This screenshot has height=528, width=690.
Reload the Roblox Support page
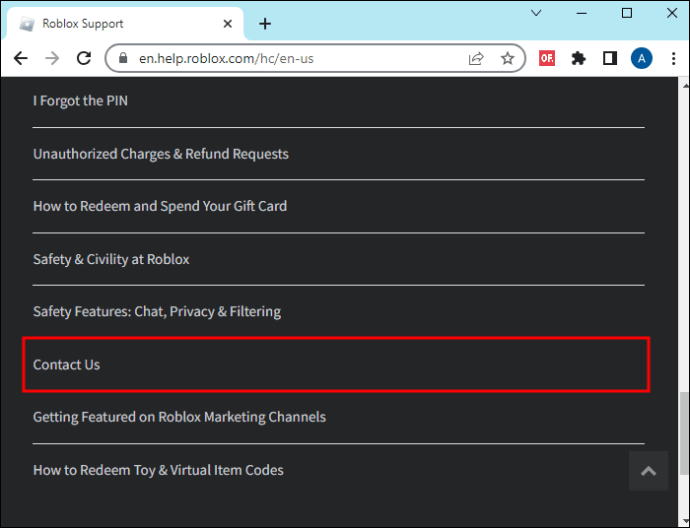coord(84,58)
